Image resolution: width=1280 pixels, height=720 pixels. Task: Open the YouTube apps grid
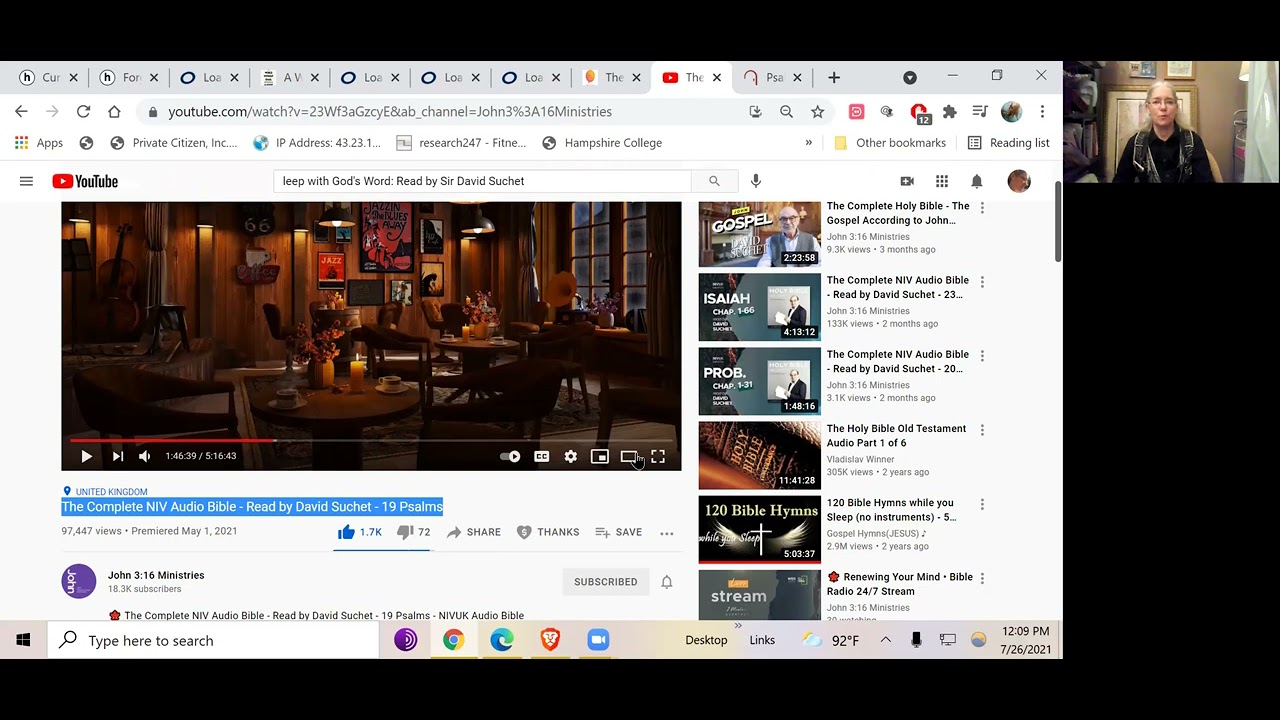click(942, 181)
